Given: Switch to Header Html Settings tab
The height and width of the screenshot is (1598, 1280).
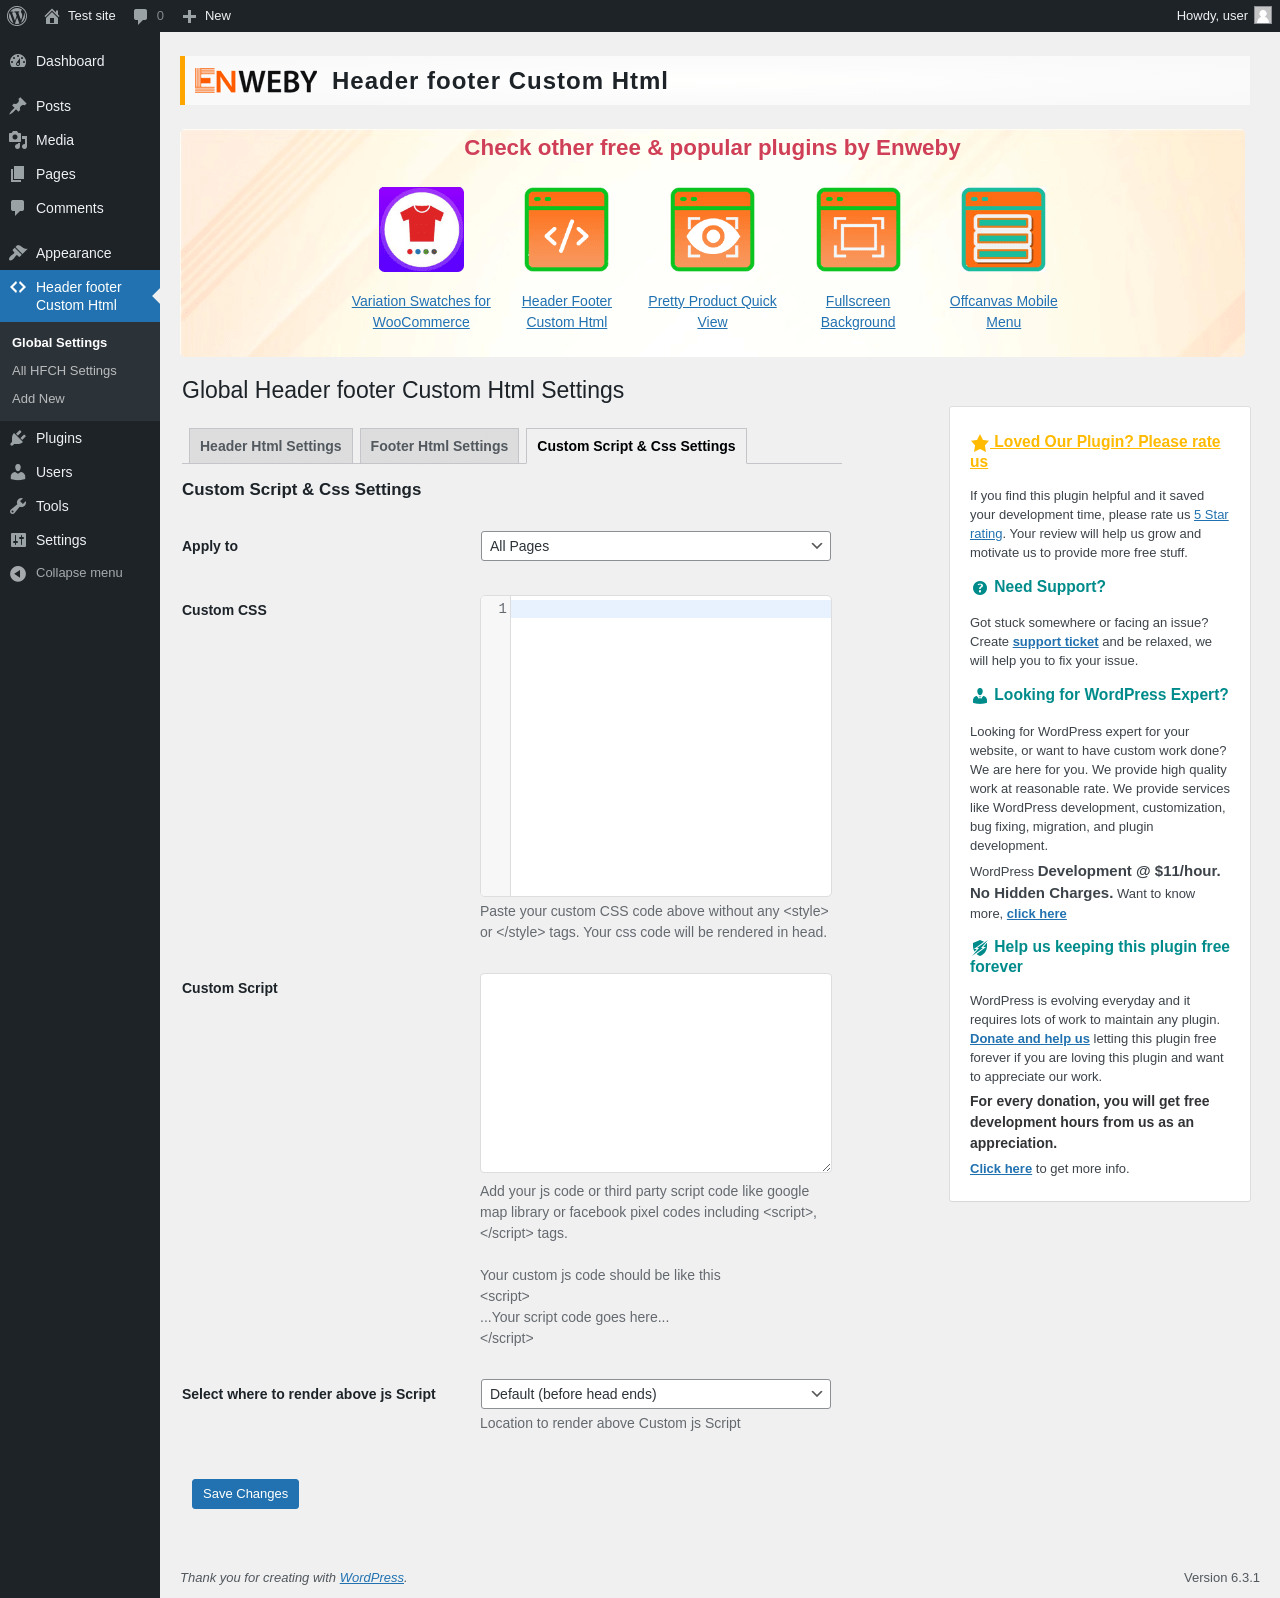Looking at the screenshot, I should pyautogui.click(x=271, y=446).
